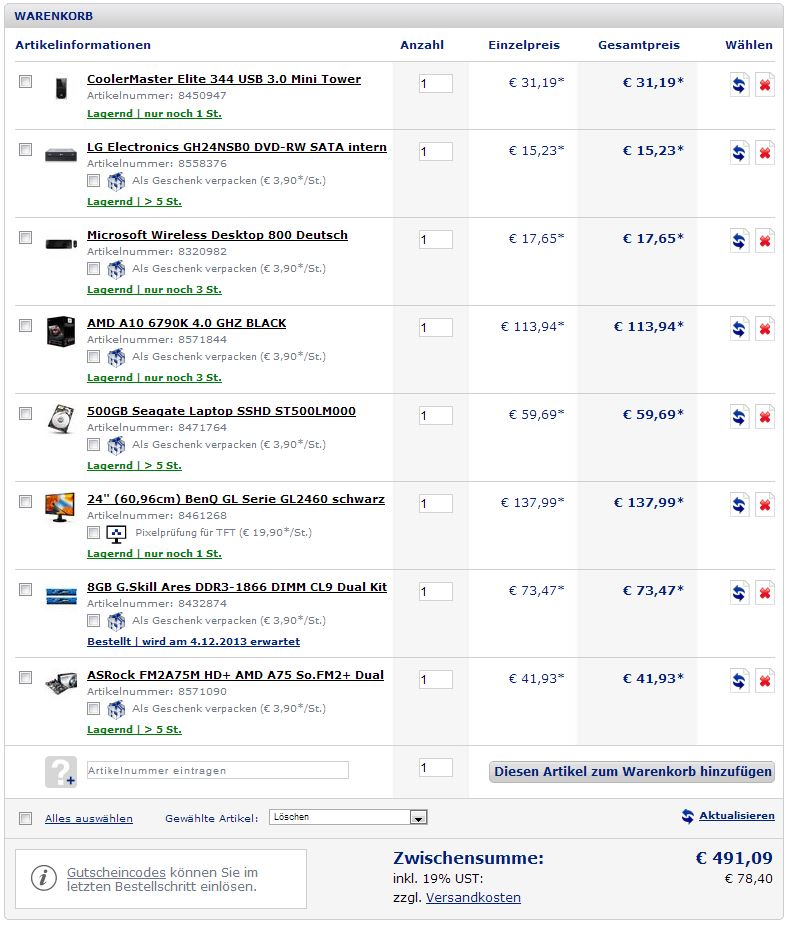Click Diesen Artikel zum Warenkorb hinzufügen
Screen dimensions: 788x926
click(x=631, y=772)
